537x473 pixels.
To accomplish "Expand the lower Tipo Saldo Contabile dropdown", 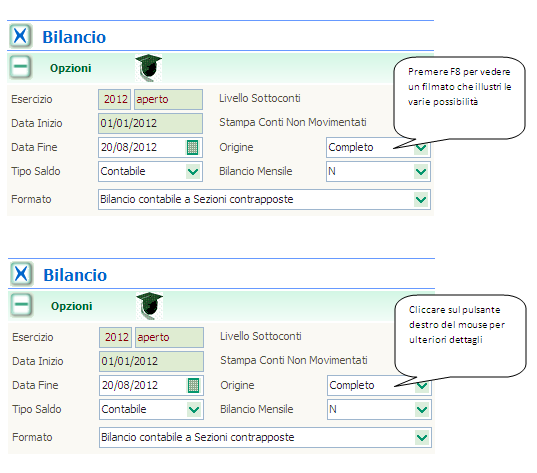I will pos(194,410).
